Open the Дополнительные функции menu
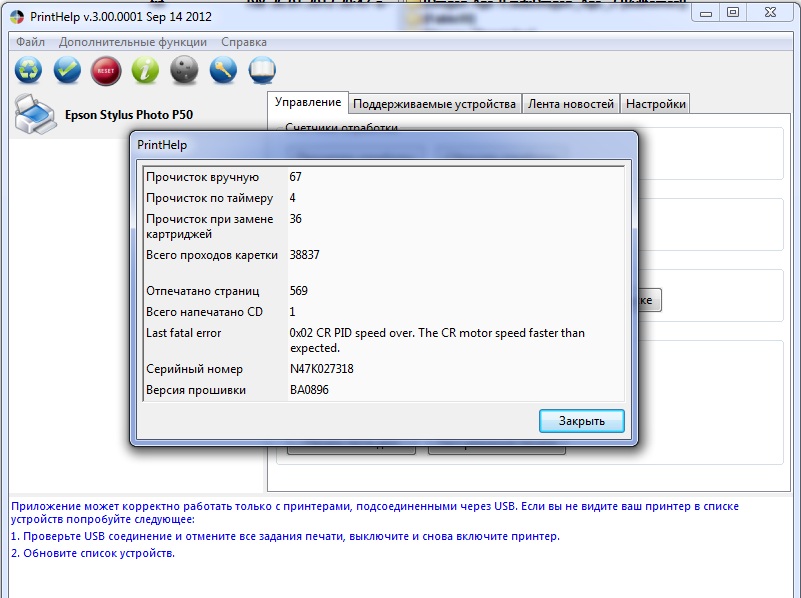This screenshot has height=598, width=801. point(133,42)
